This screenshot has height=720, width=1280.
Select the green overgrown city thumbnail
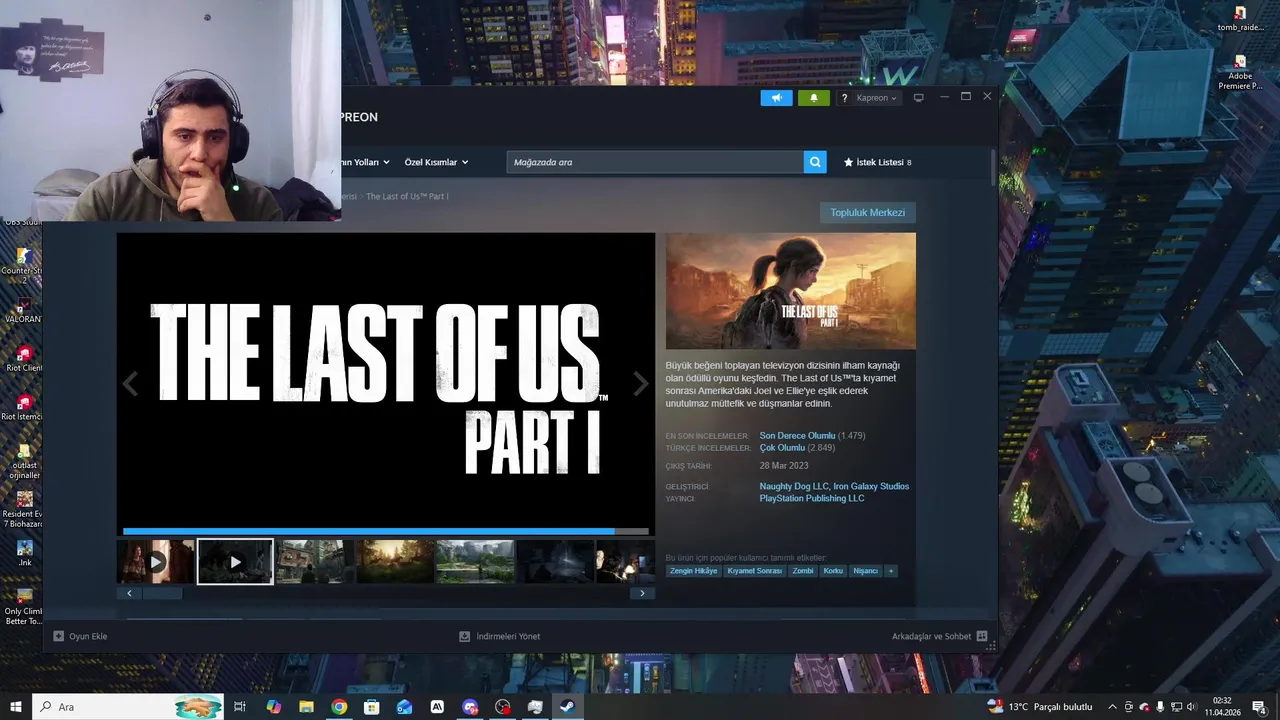pos(475,561)
